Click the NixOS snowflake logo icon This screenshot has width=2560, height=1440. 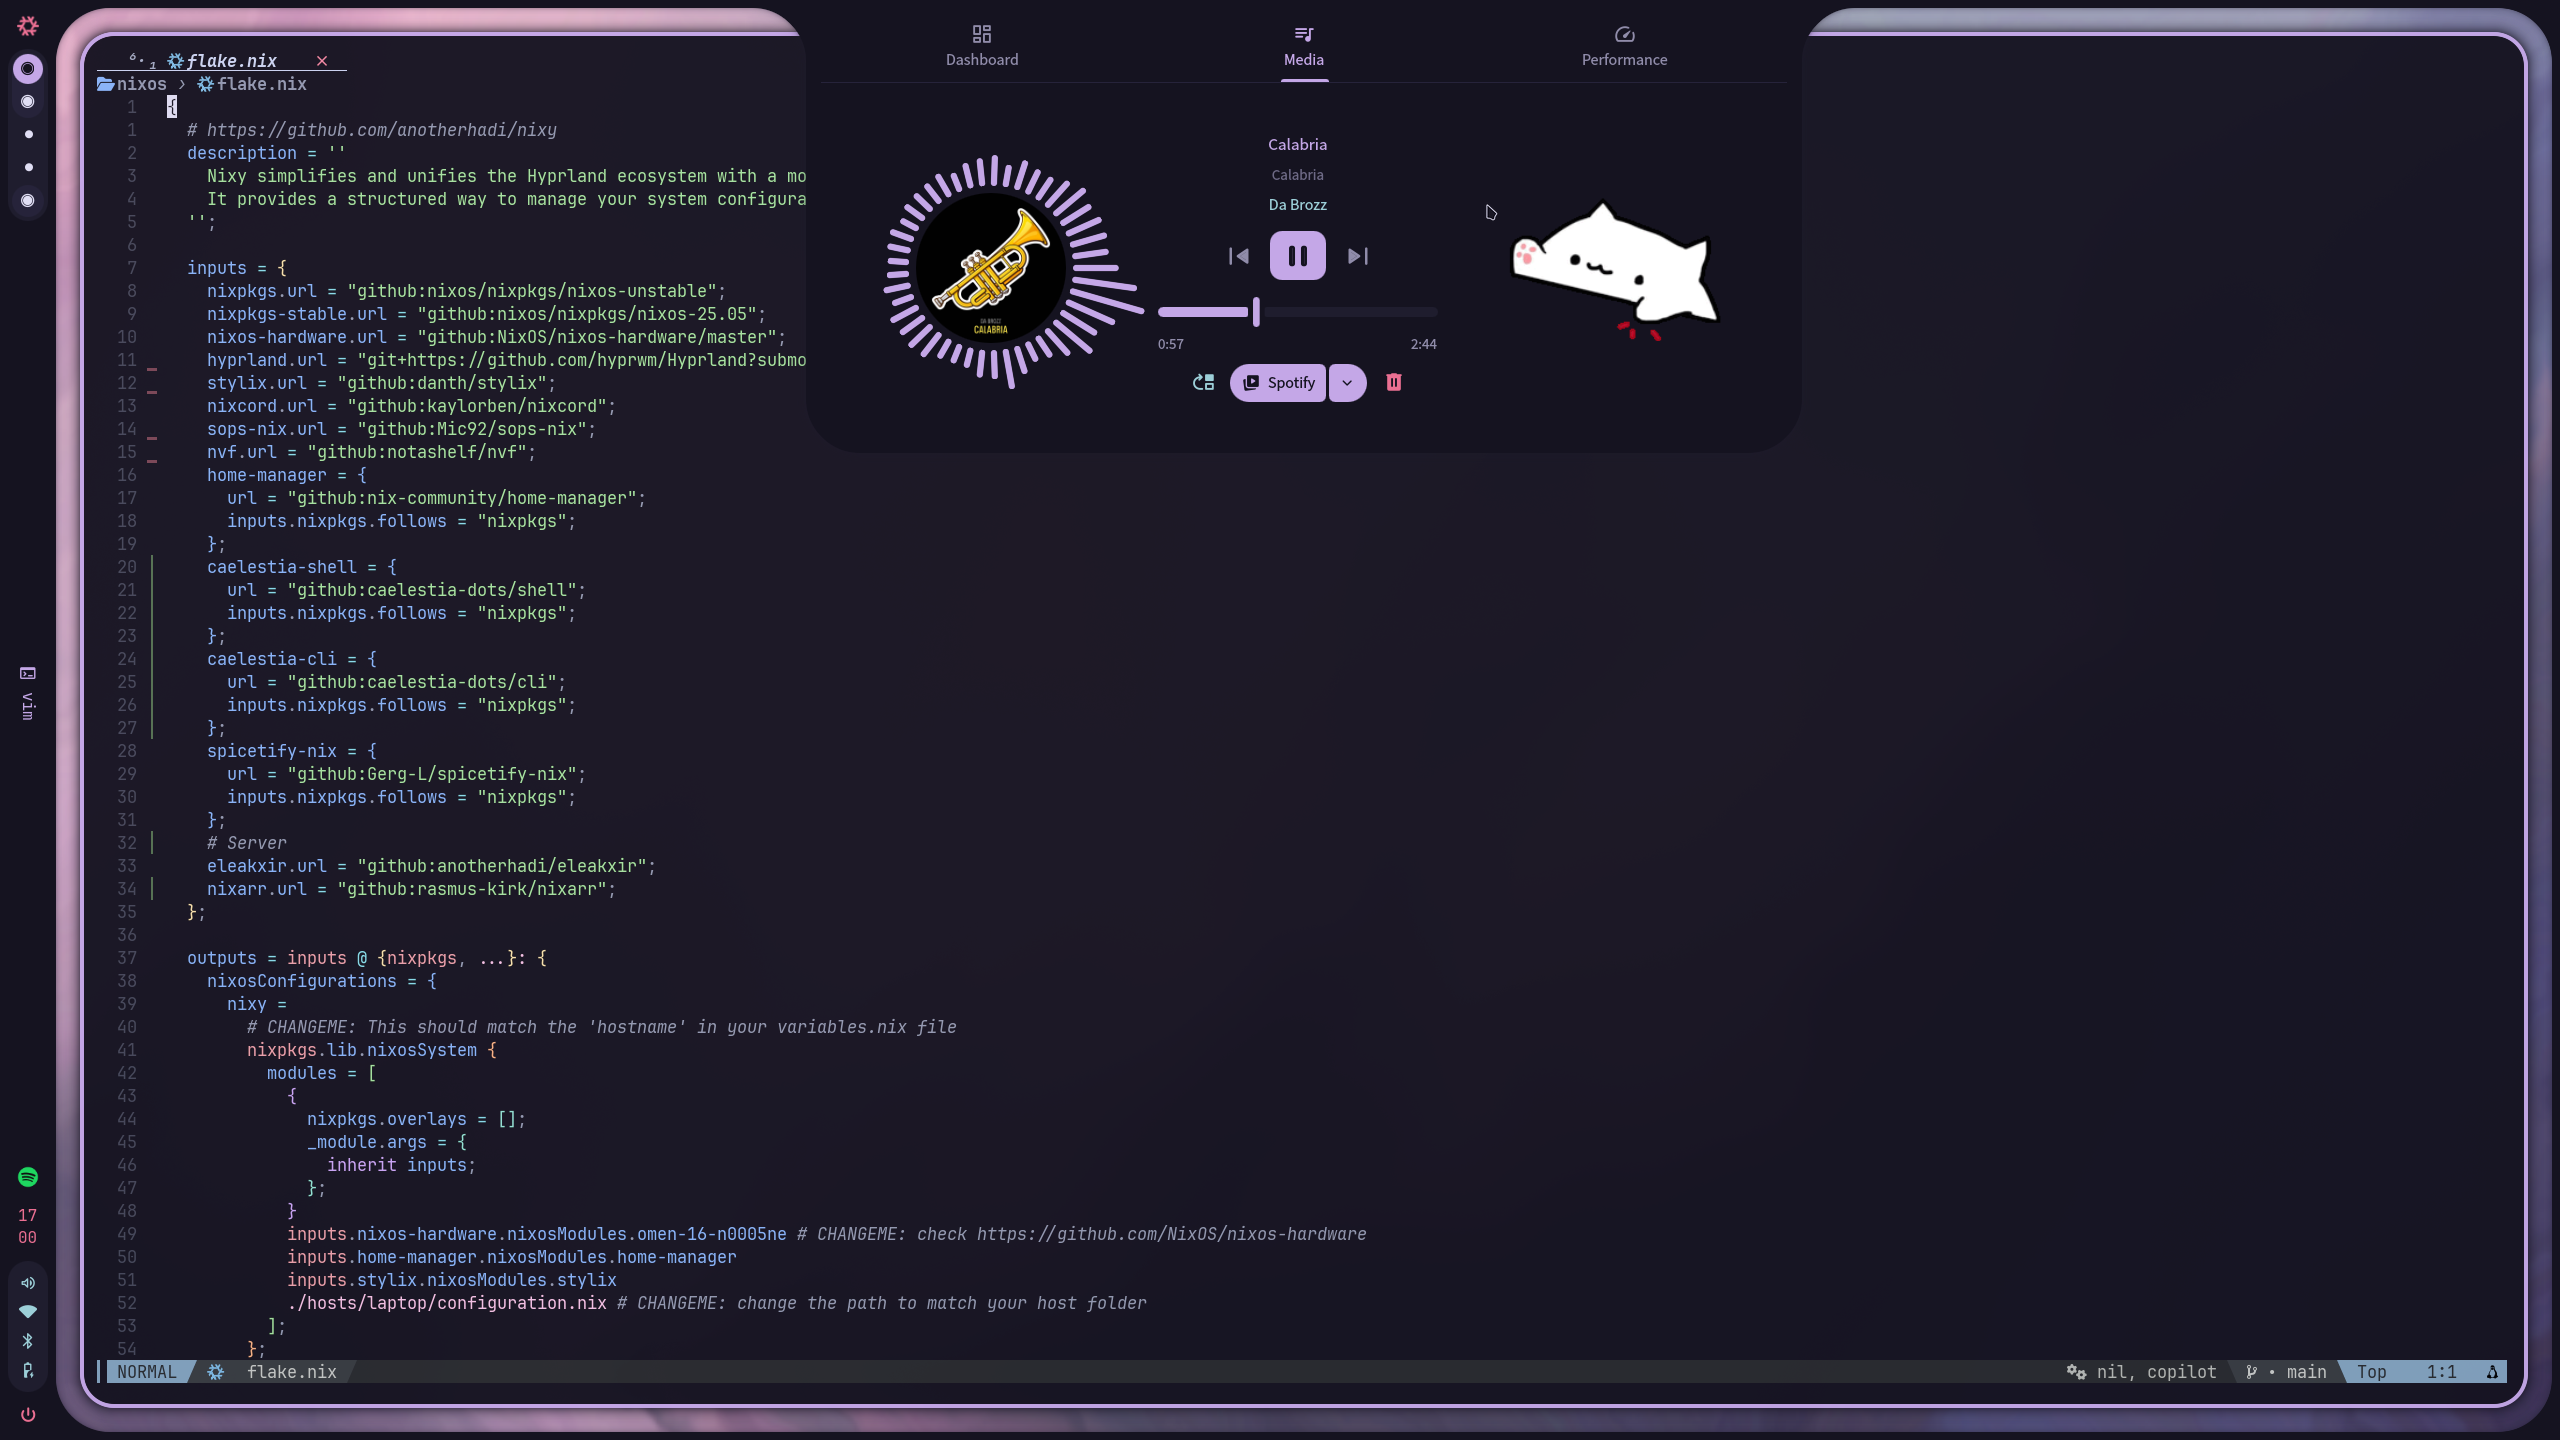(x=28, y=26)
